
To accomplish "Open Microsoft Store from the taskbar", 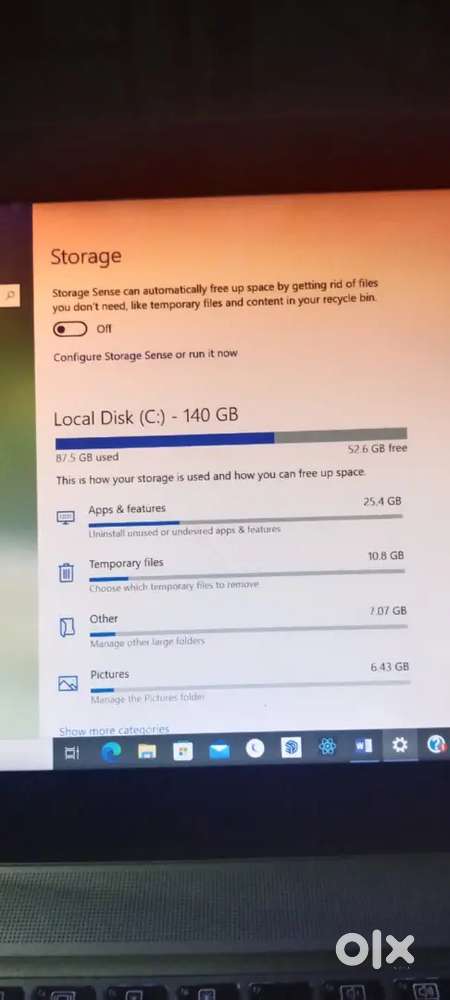I will click(x=183, y=752).
